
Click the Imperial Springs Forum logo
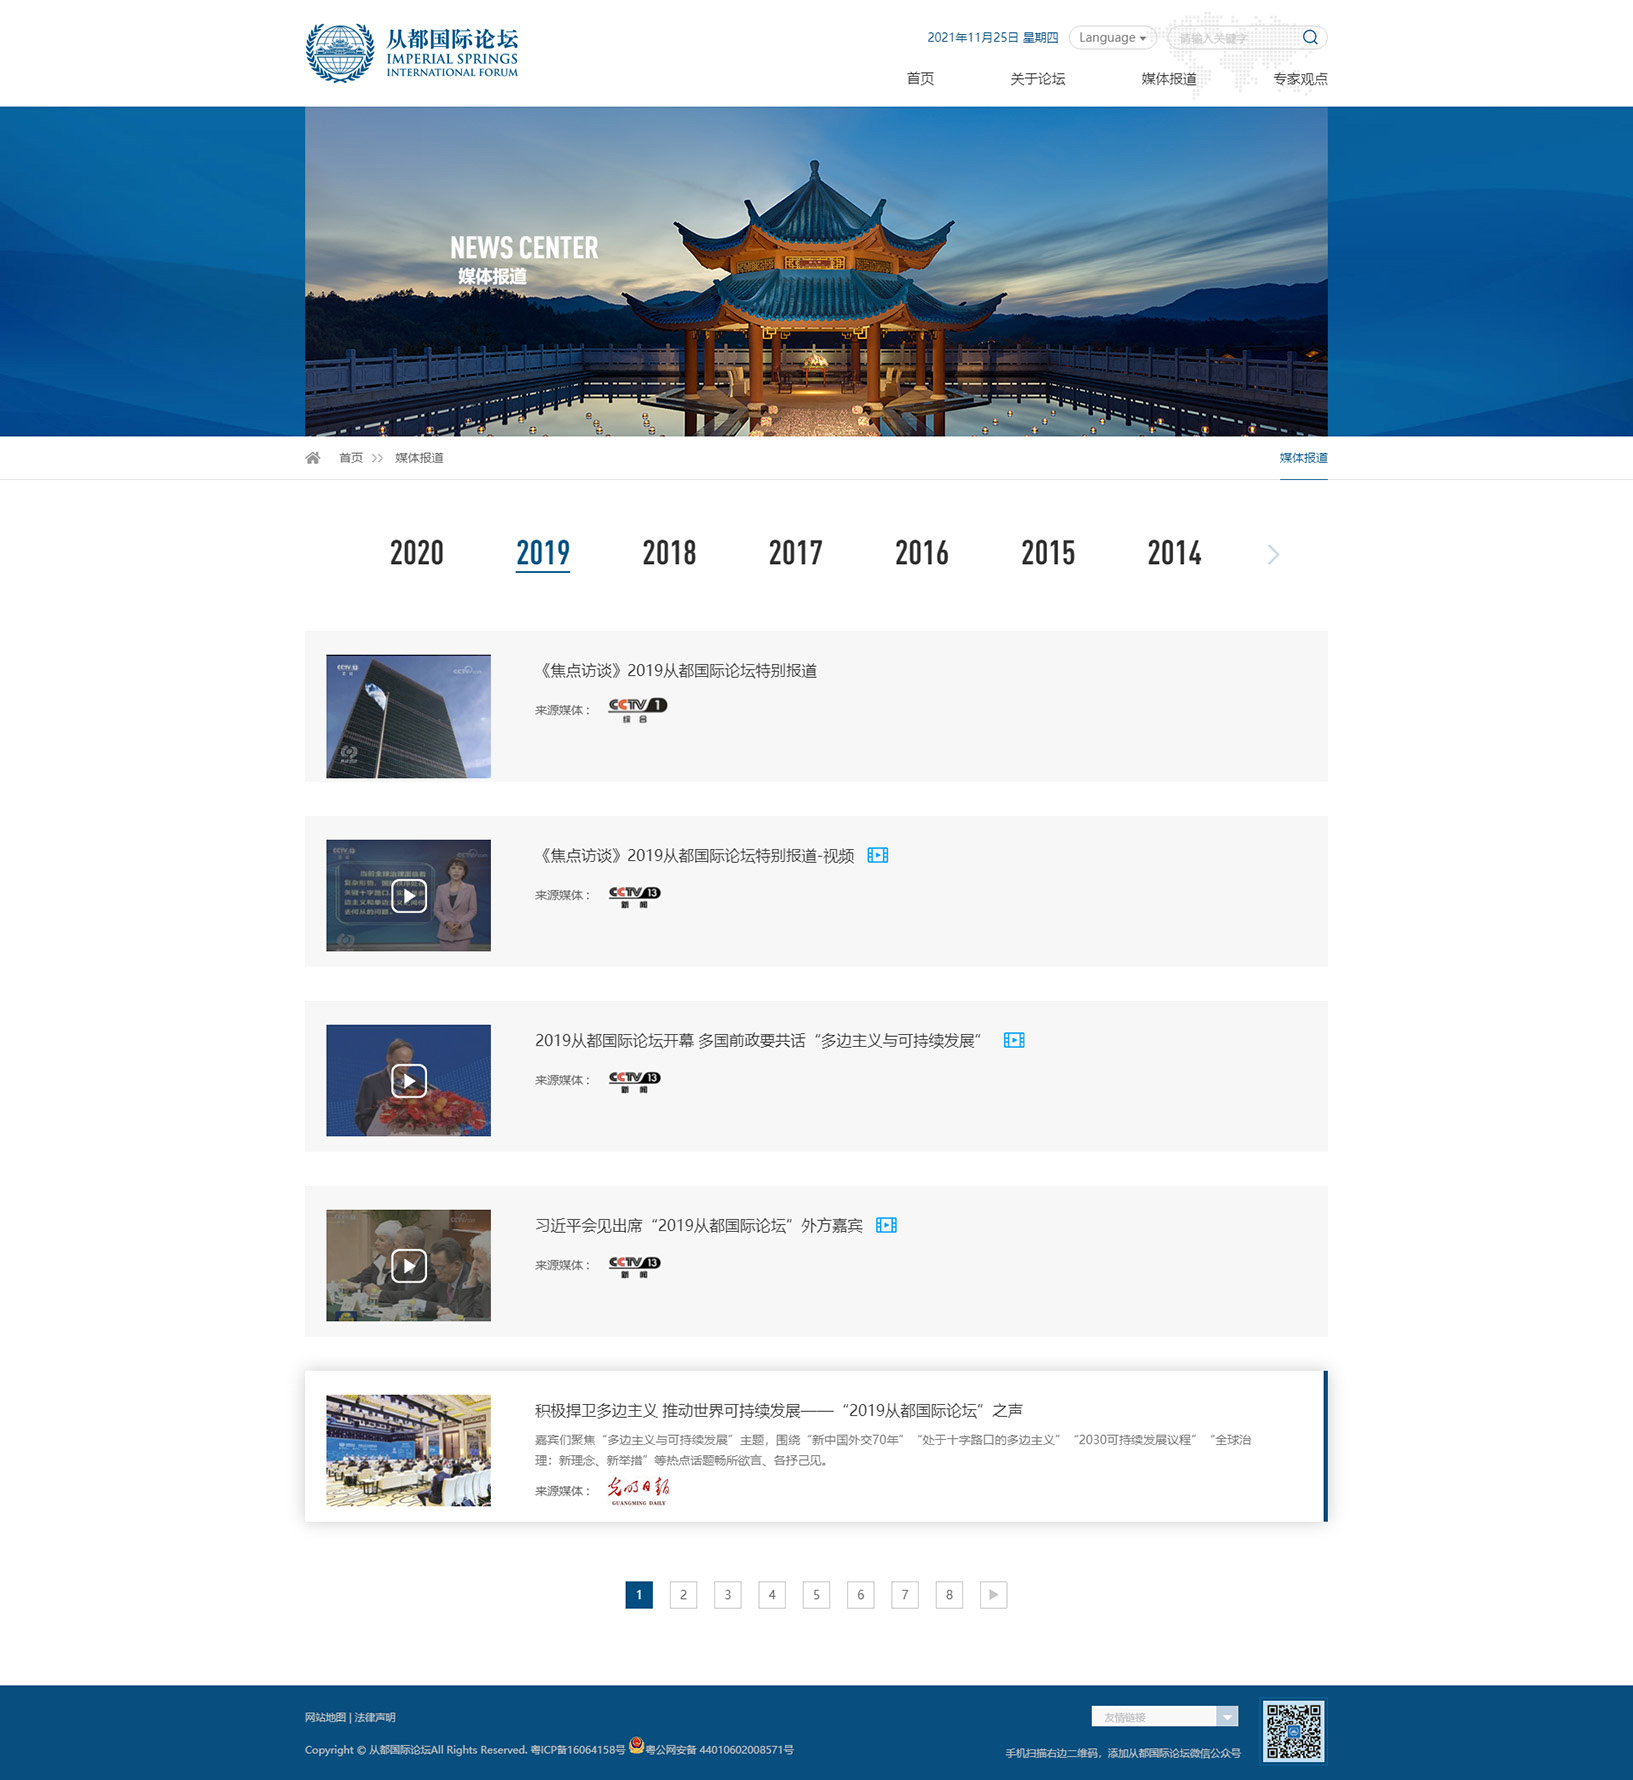coord(412,53)
